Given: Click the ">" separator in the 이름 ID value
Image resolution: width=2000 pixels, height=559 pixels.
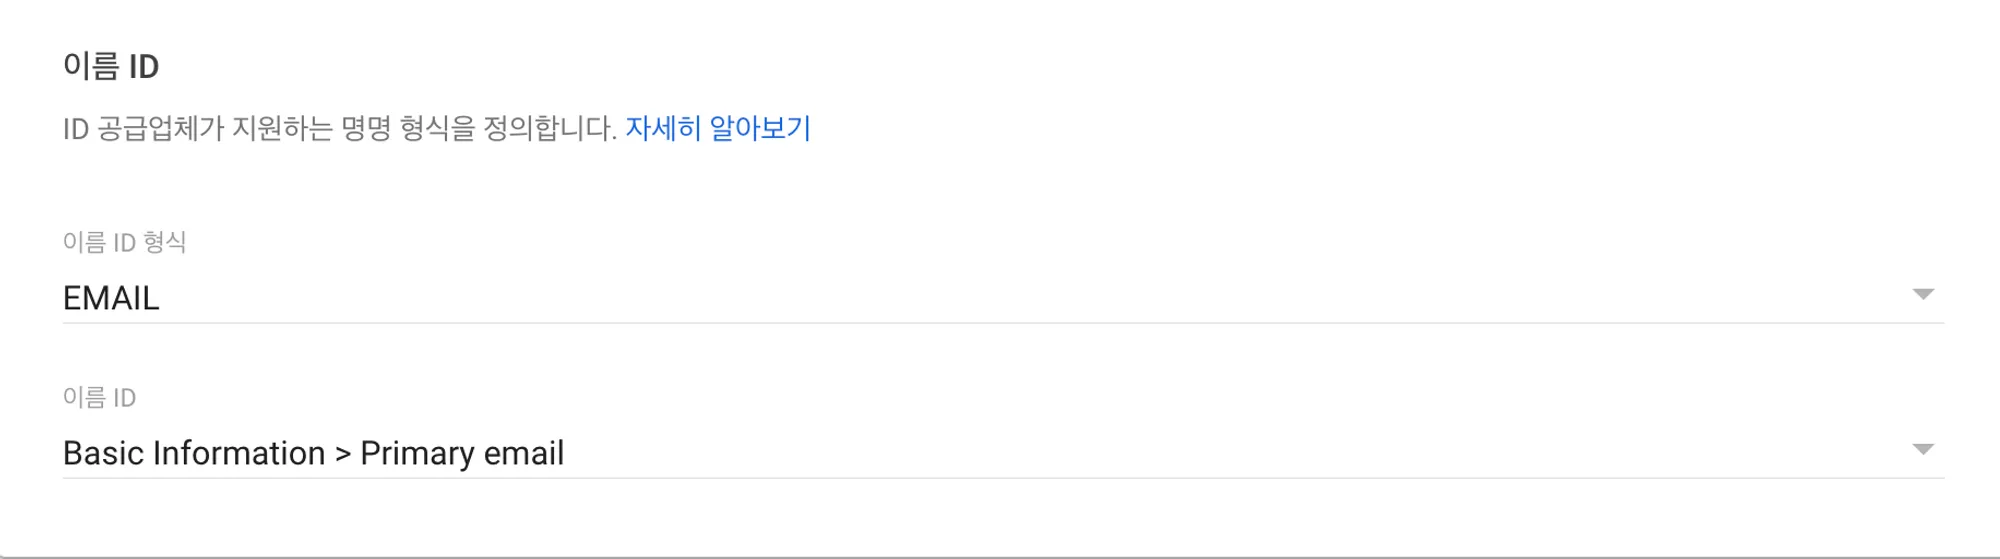Looking at the screenshot, I should click(x=343, y=454).
